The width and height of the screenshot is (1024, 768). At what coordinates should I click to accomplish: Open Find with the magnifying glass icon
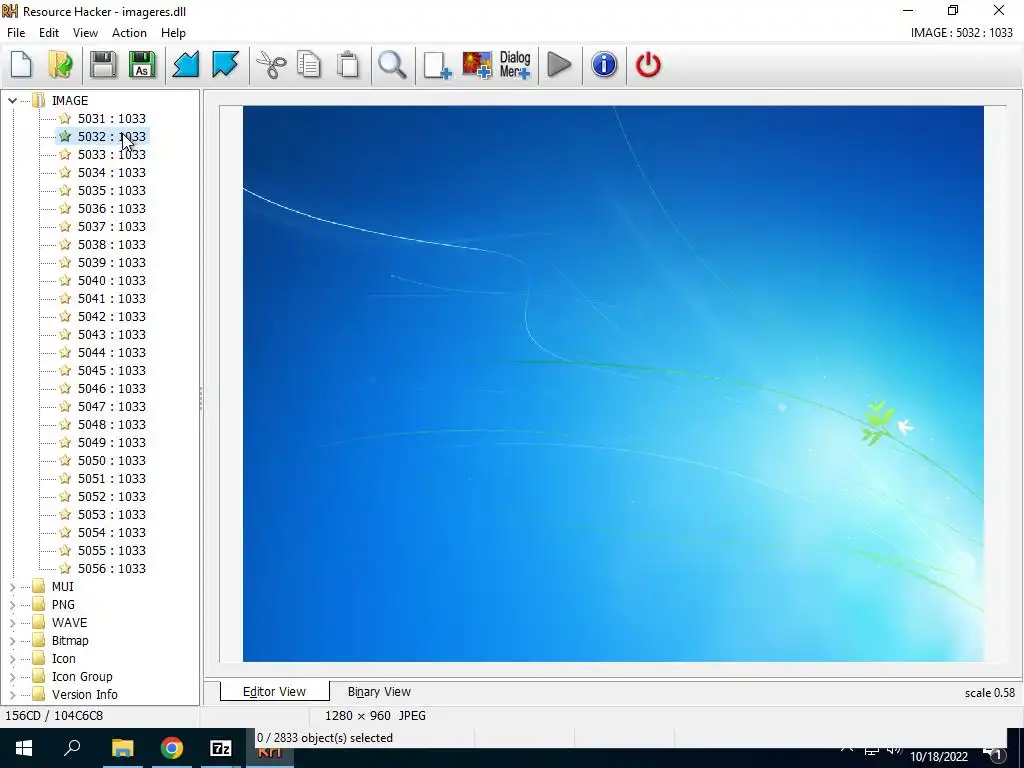tap(392, 65)
